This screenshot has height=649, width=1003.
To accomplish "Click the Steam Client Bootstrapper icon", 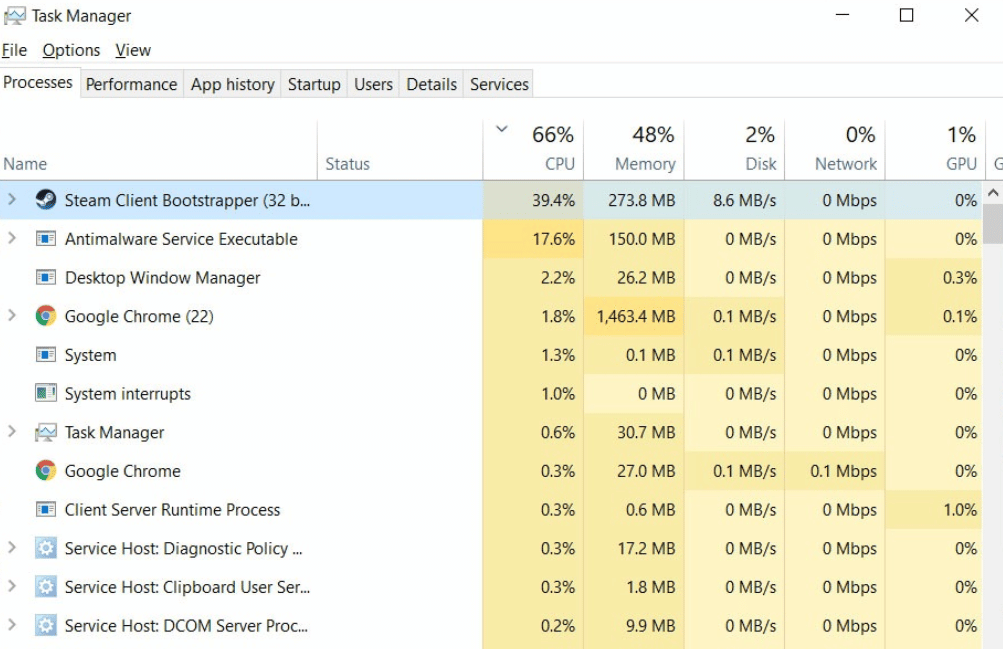I will coord(45,200).
